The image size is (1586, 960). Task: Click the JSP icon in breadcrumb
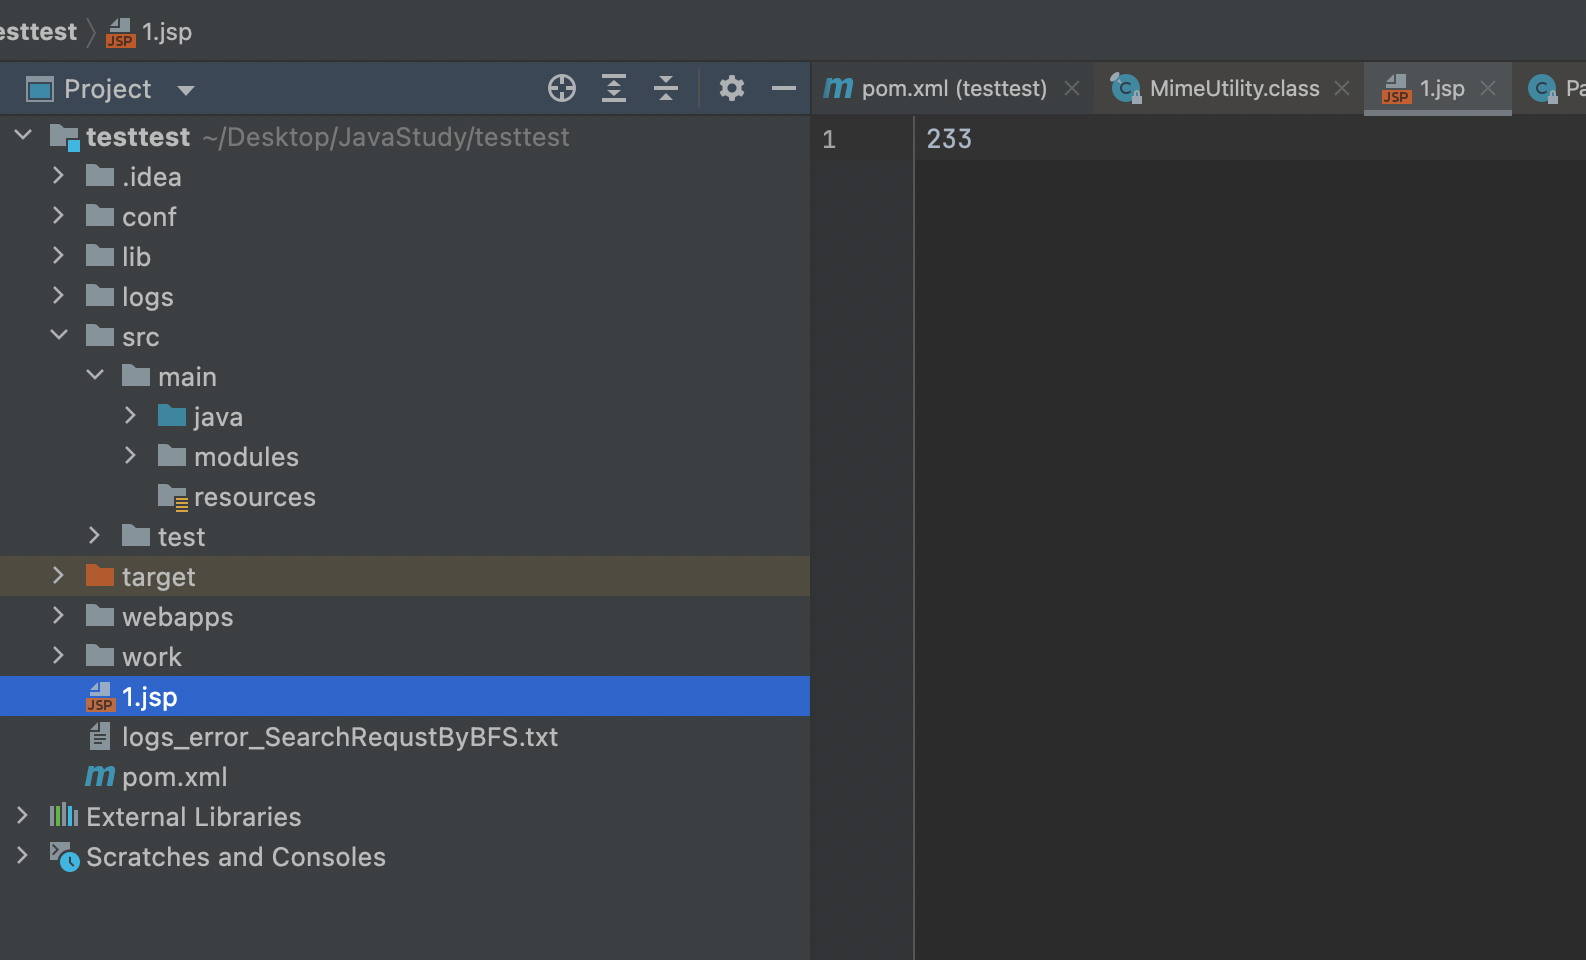tap(120, 33)
